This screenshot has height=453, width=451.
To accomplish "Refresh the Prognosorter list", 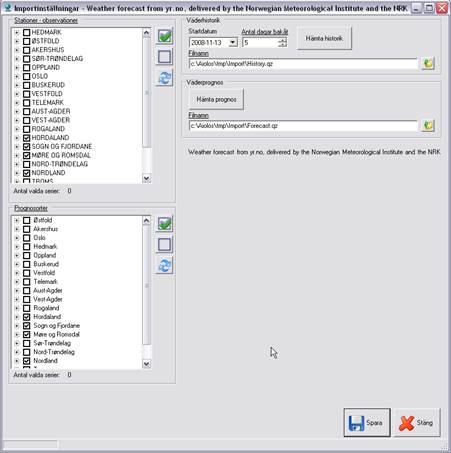I will 165,266.
